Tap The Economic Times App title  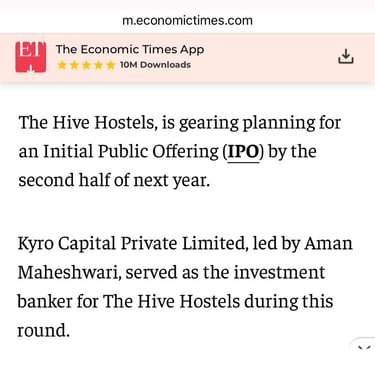130,50
